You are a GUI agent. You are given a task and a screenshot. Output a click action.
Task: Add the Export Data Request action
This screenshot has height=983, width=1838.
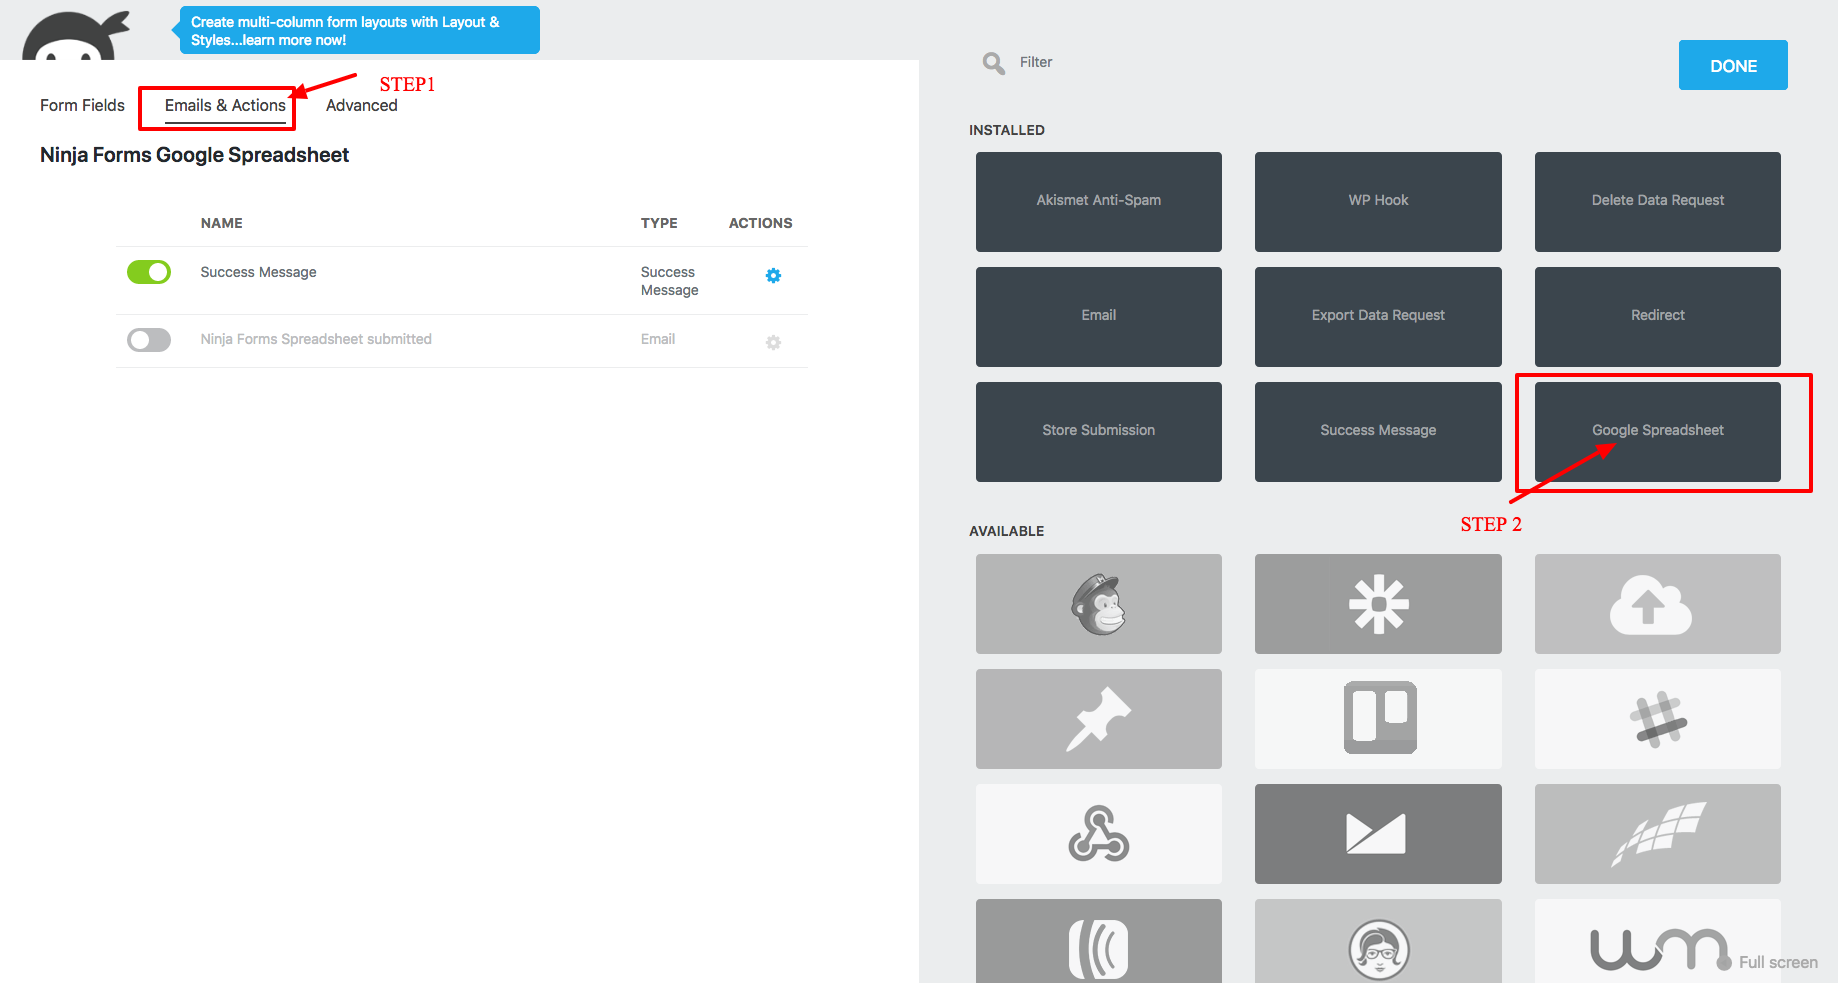pos(1378,317)
